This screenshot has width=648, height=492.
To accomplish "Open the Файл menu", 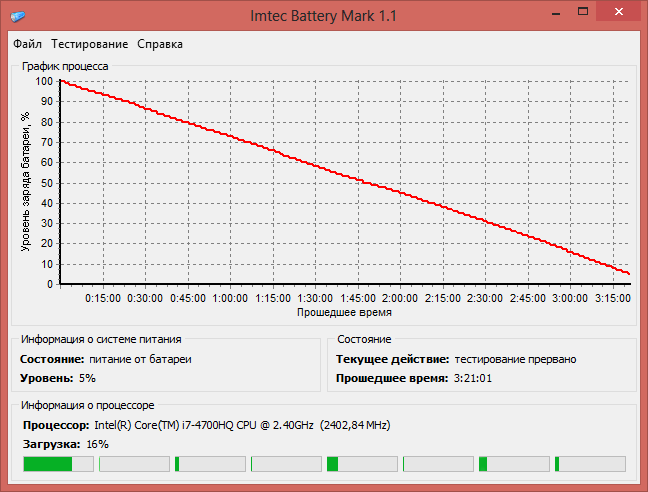I will [27, 44].
